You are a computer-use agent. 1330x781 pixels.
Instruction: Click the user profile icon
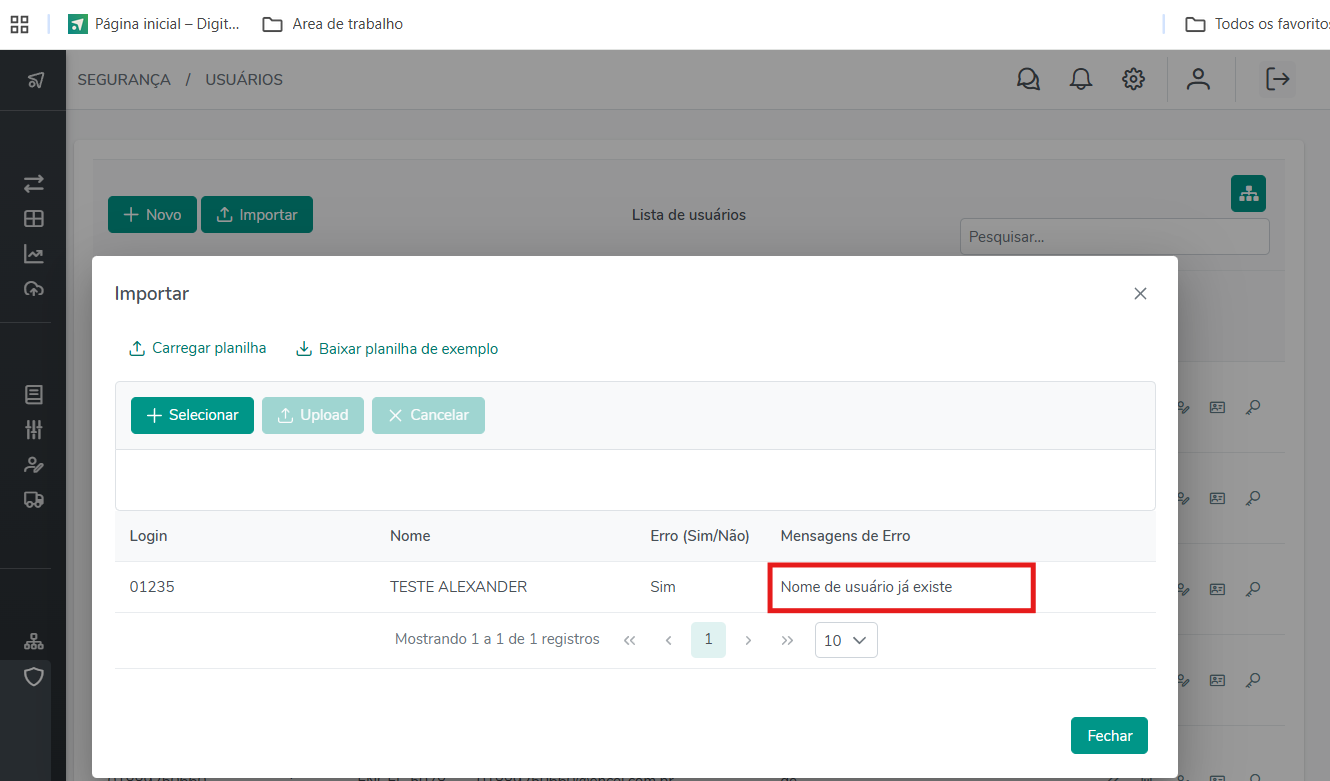click(x=1198, y=79)
